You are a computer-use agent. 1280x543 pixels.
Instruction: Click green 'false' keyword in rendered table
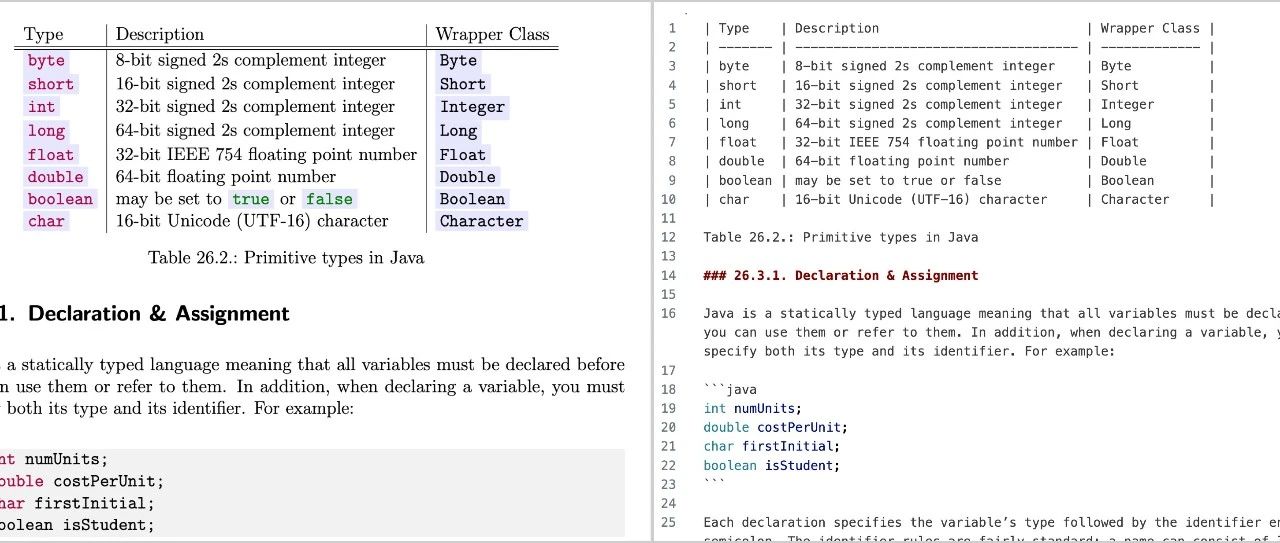pyautogui.click(x=329, y=199)
